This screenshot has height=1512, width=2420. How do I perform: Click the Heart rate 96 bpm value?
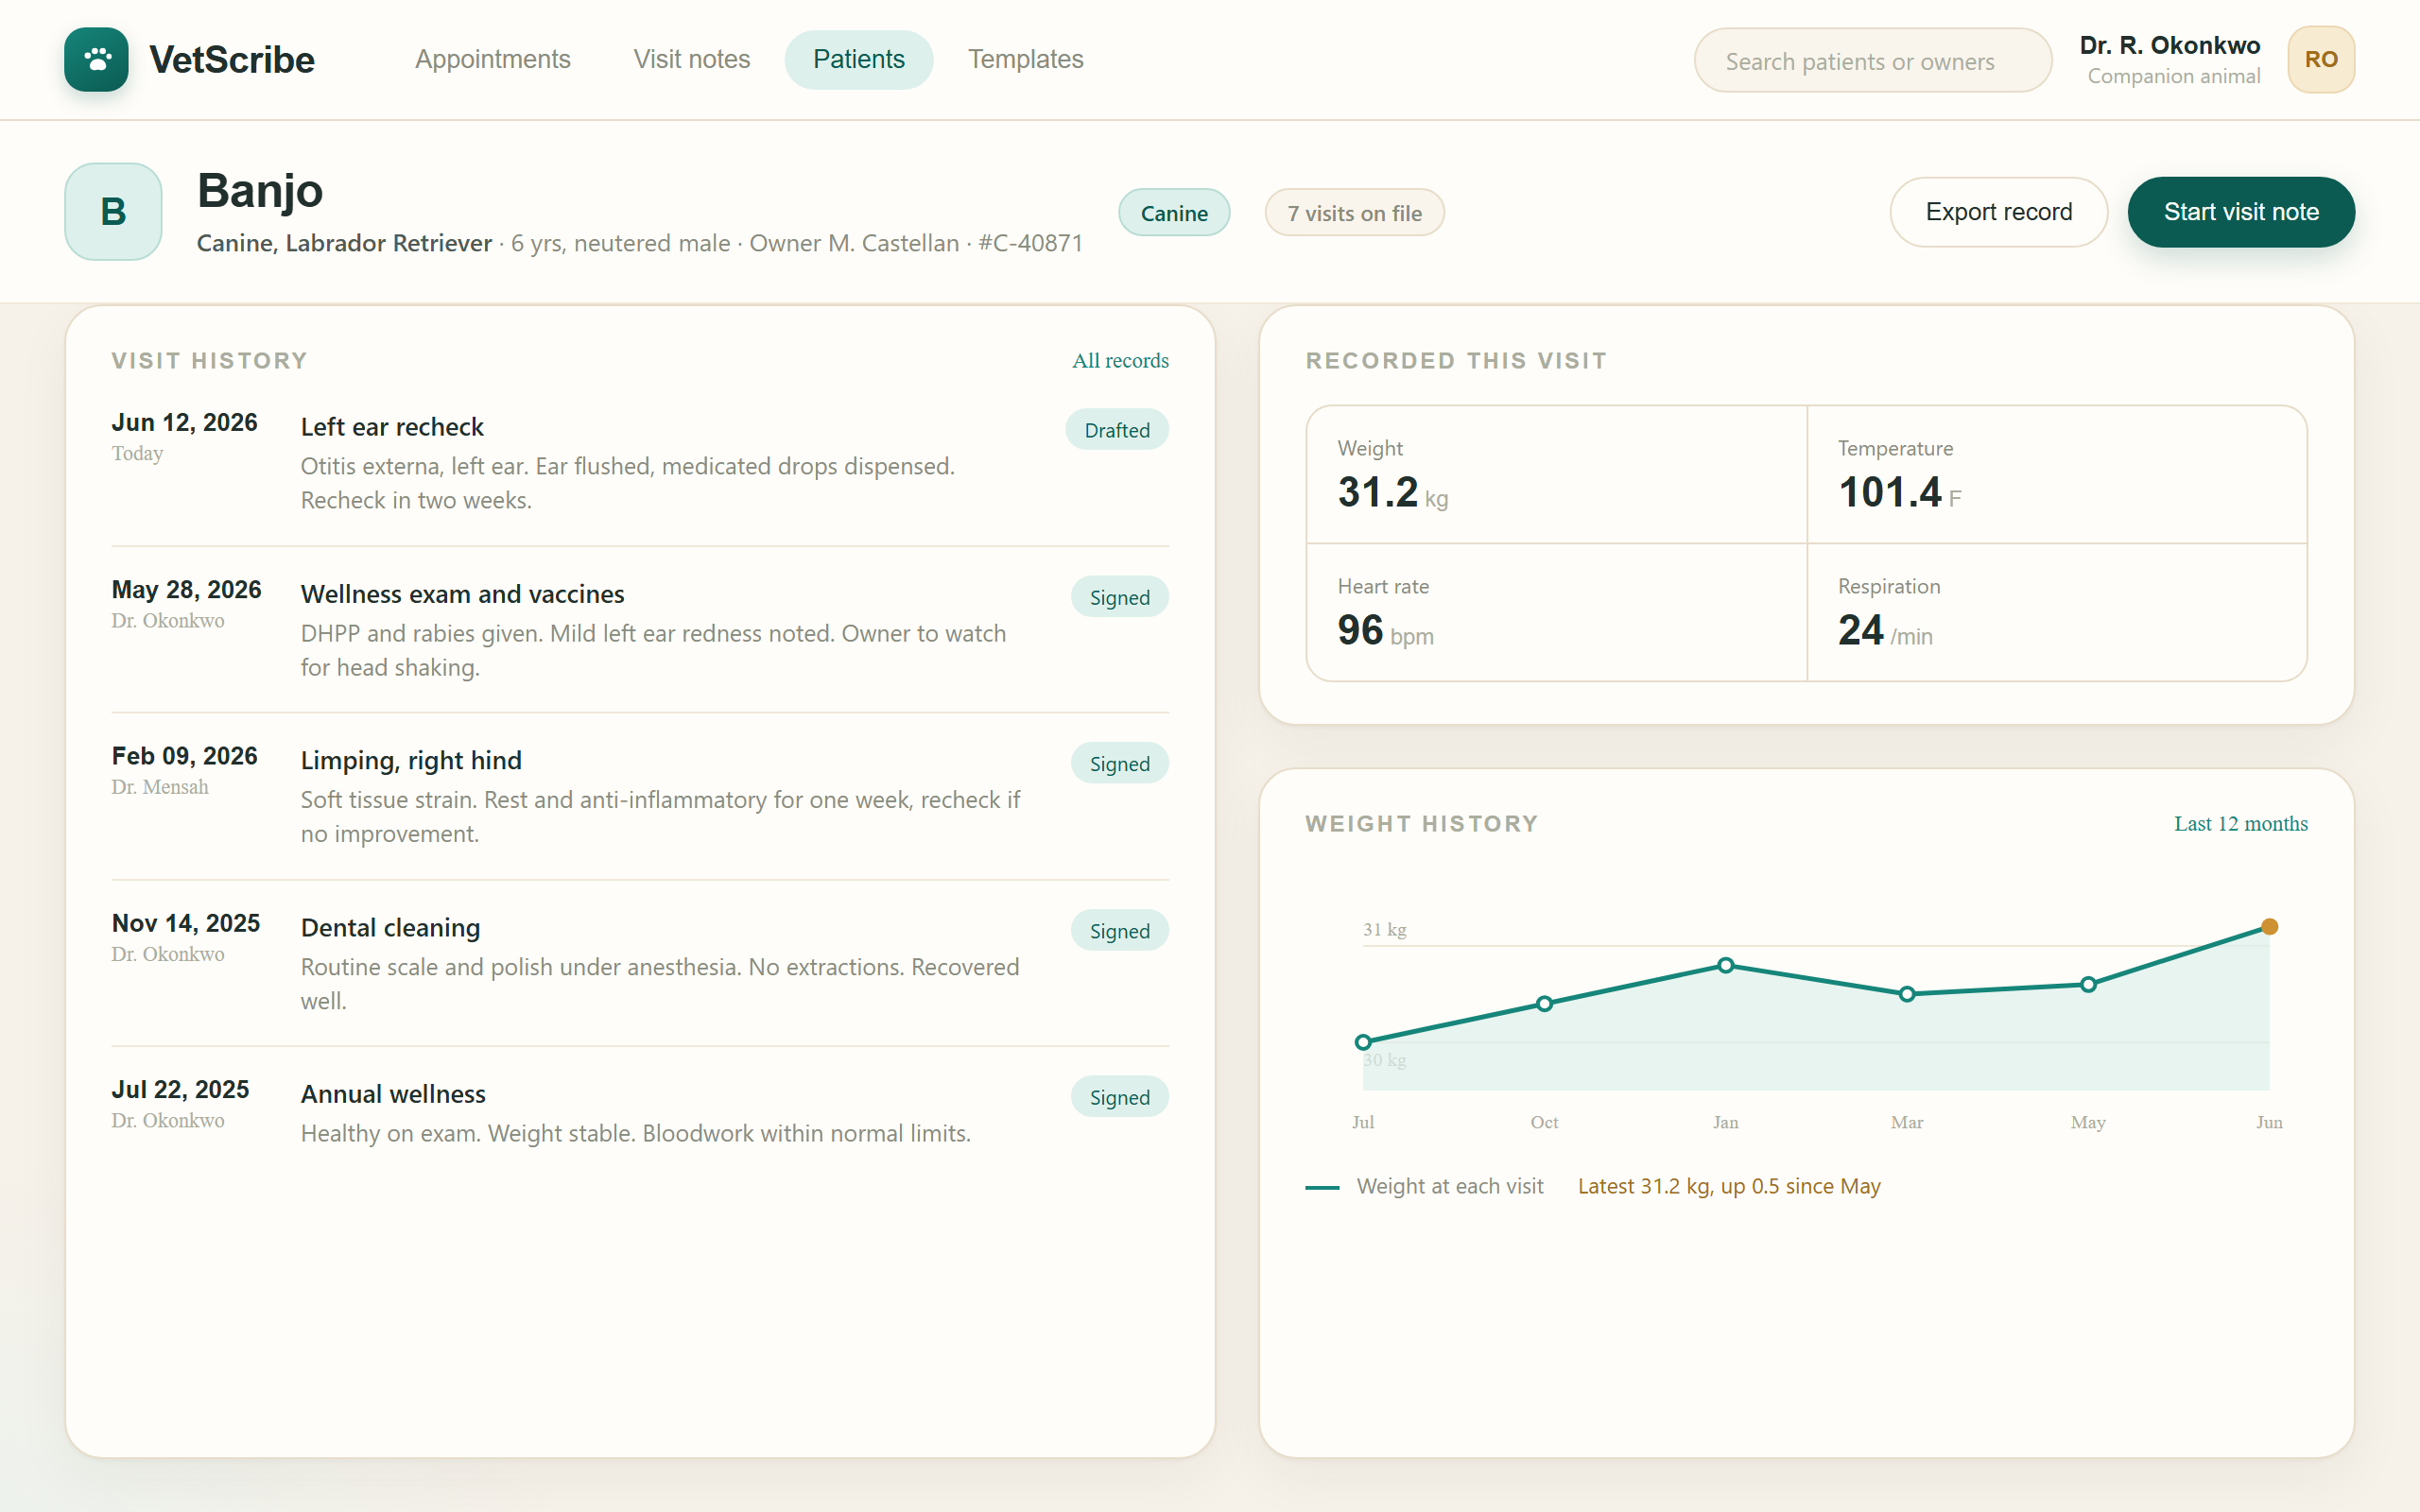point(1385,630)
